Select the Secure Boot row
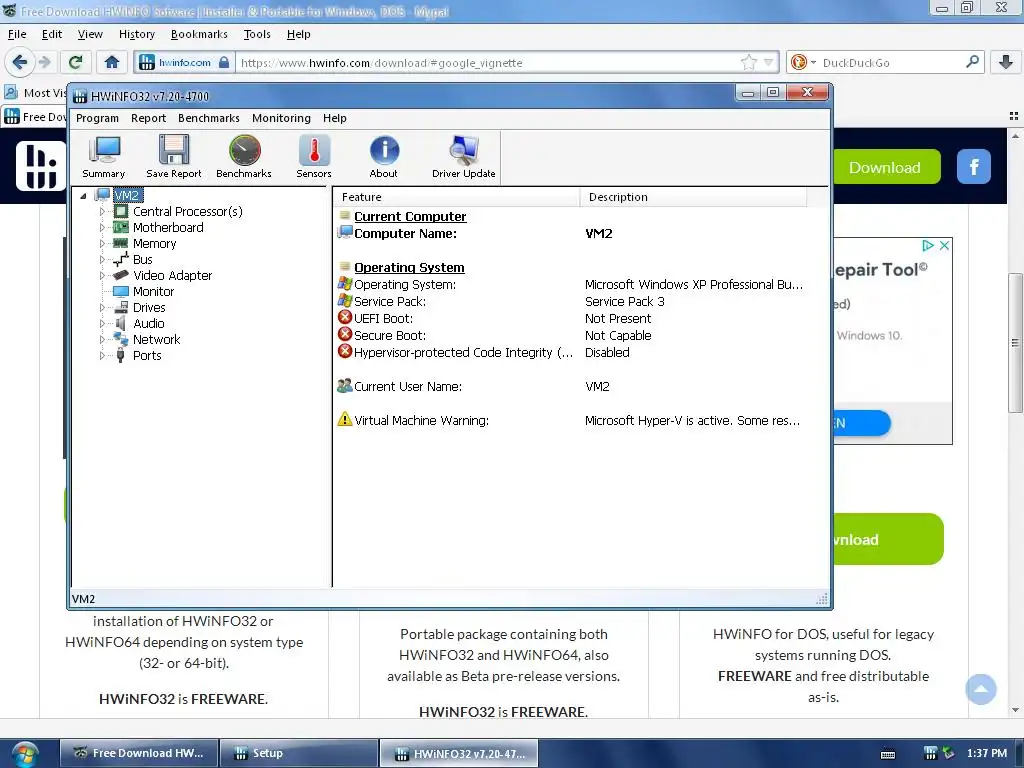This screenshot has height=768, width=1024. pos(571,336)
